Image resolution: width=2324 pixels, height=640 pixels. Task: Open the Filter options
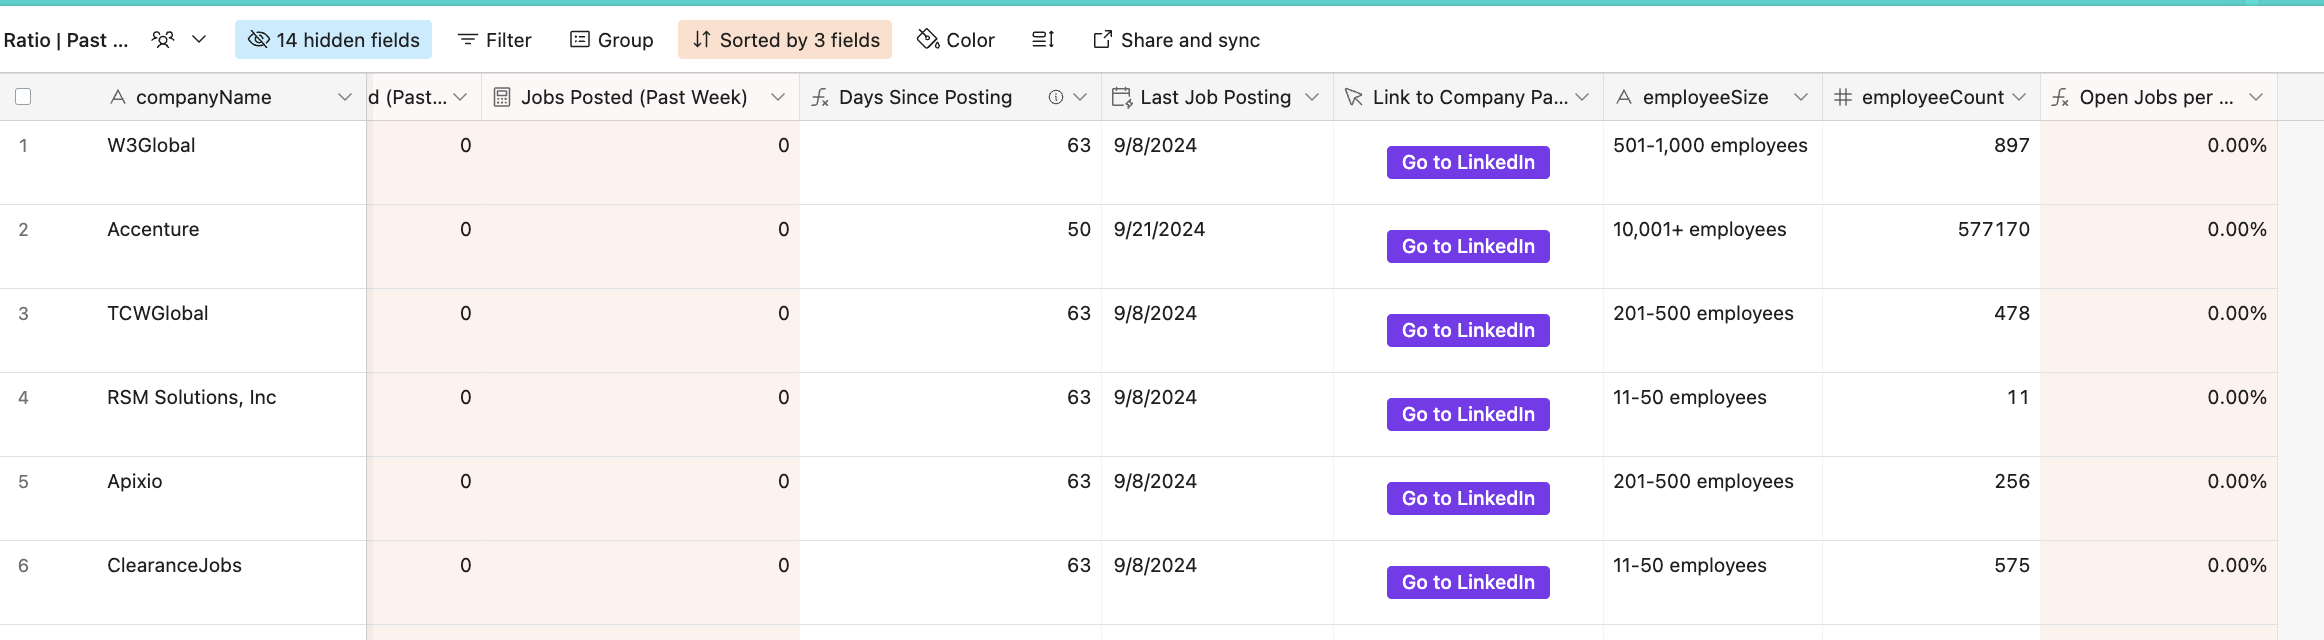coord(495,40)
